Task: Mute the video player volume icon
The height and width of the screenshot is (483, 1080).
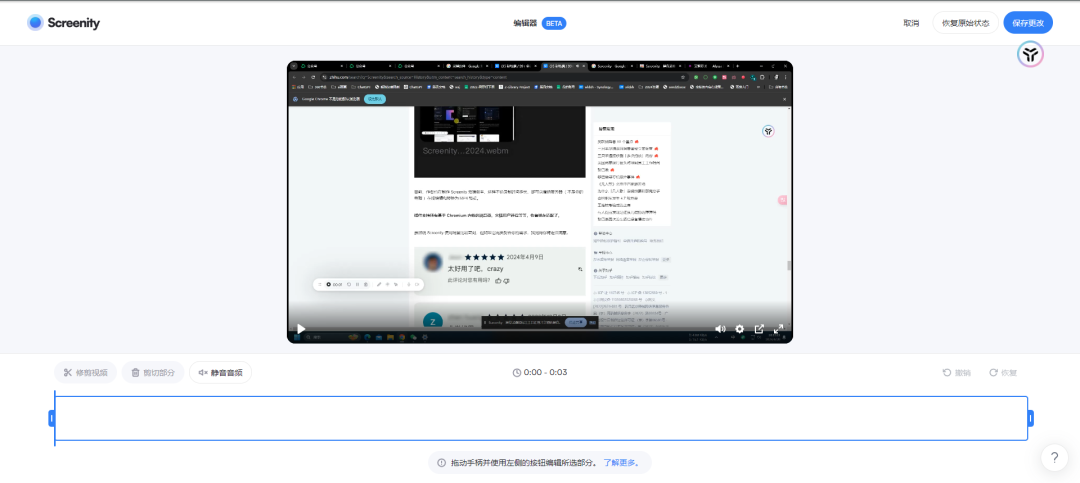Action: point(720,329)
